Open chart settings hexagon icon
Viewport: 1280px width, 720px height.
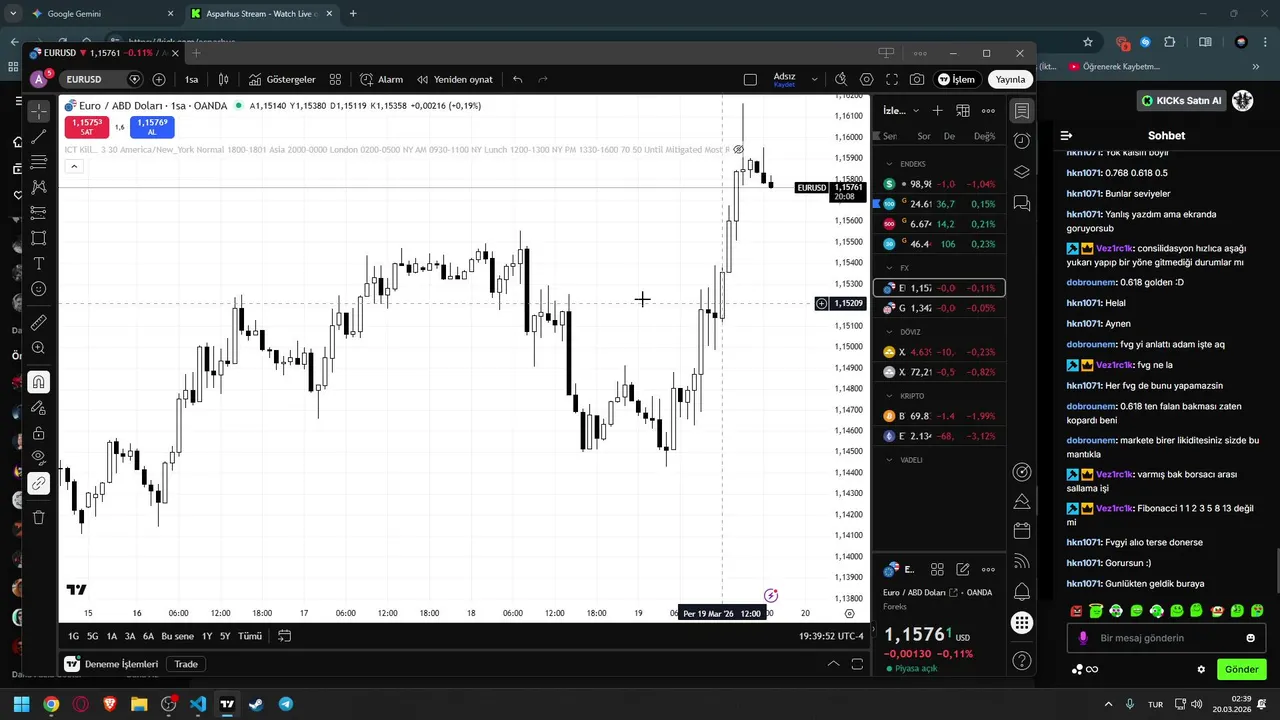[867, 79]
